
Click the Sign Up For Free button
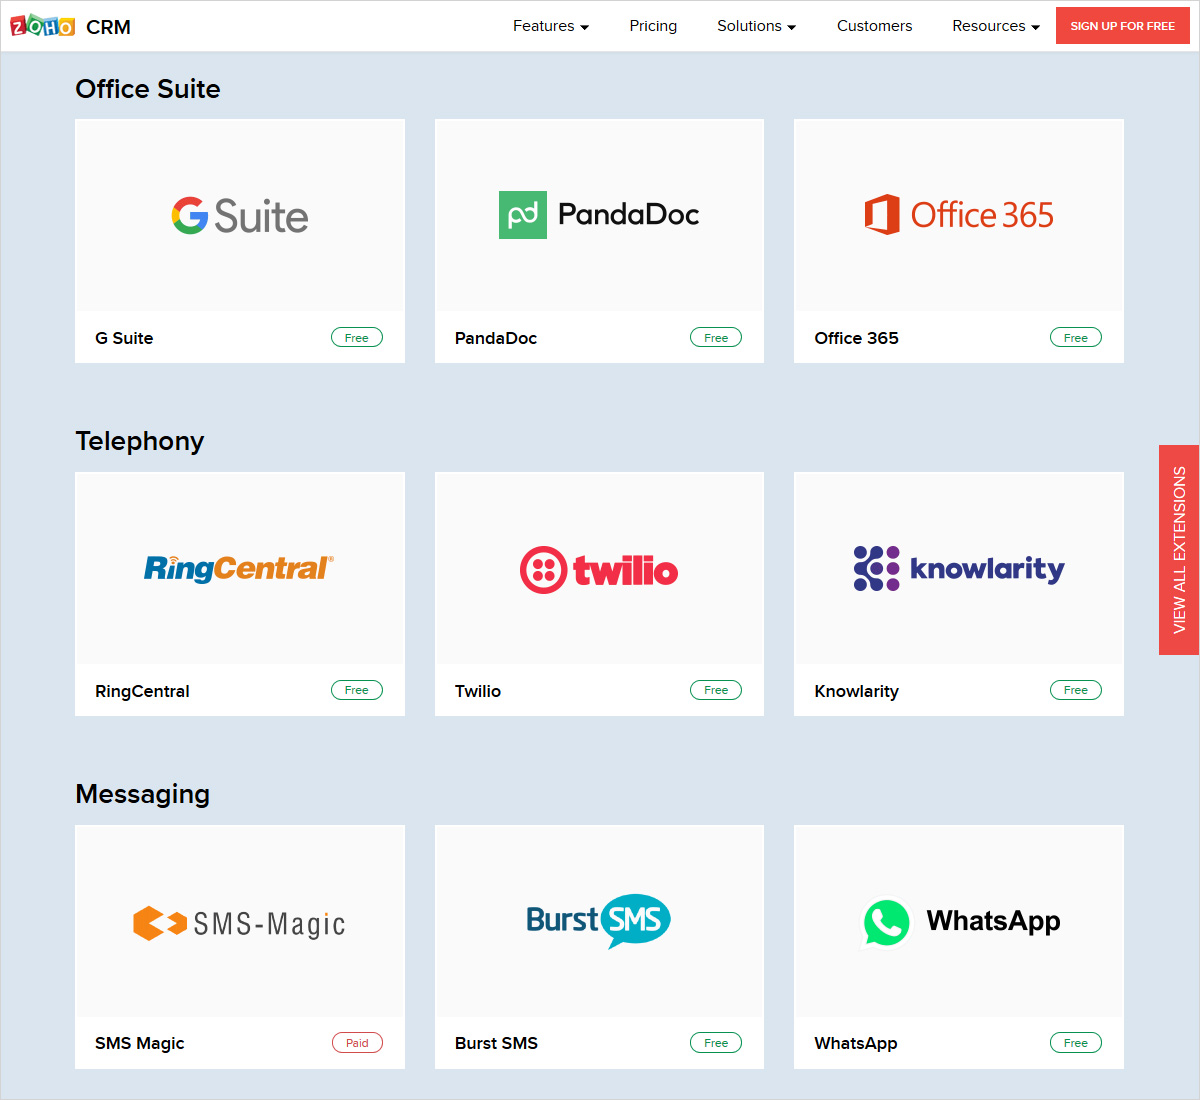pyautogui.click(x=1122, y=26)
